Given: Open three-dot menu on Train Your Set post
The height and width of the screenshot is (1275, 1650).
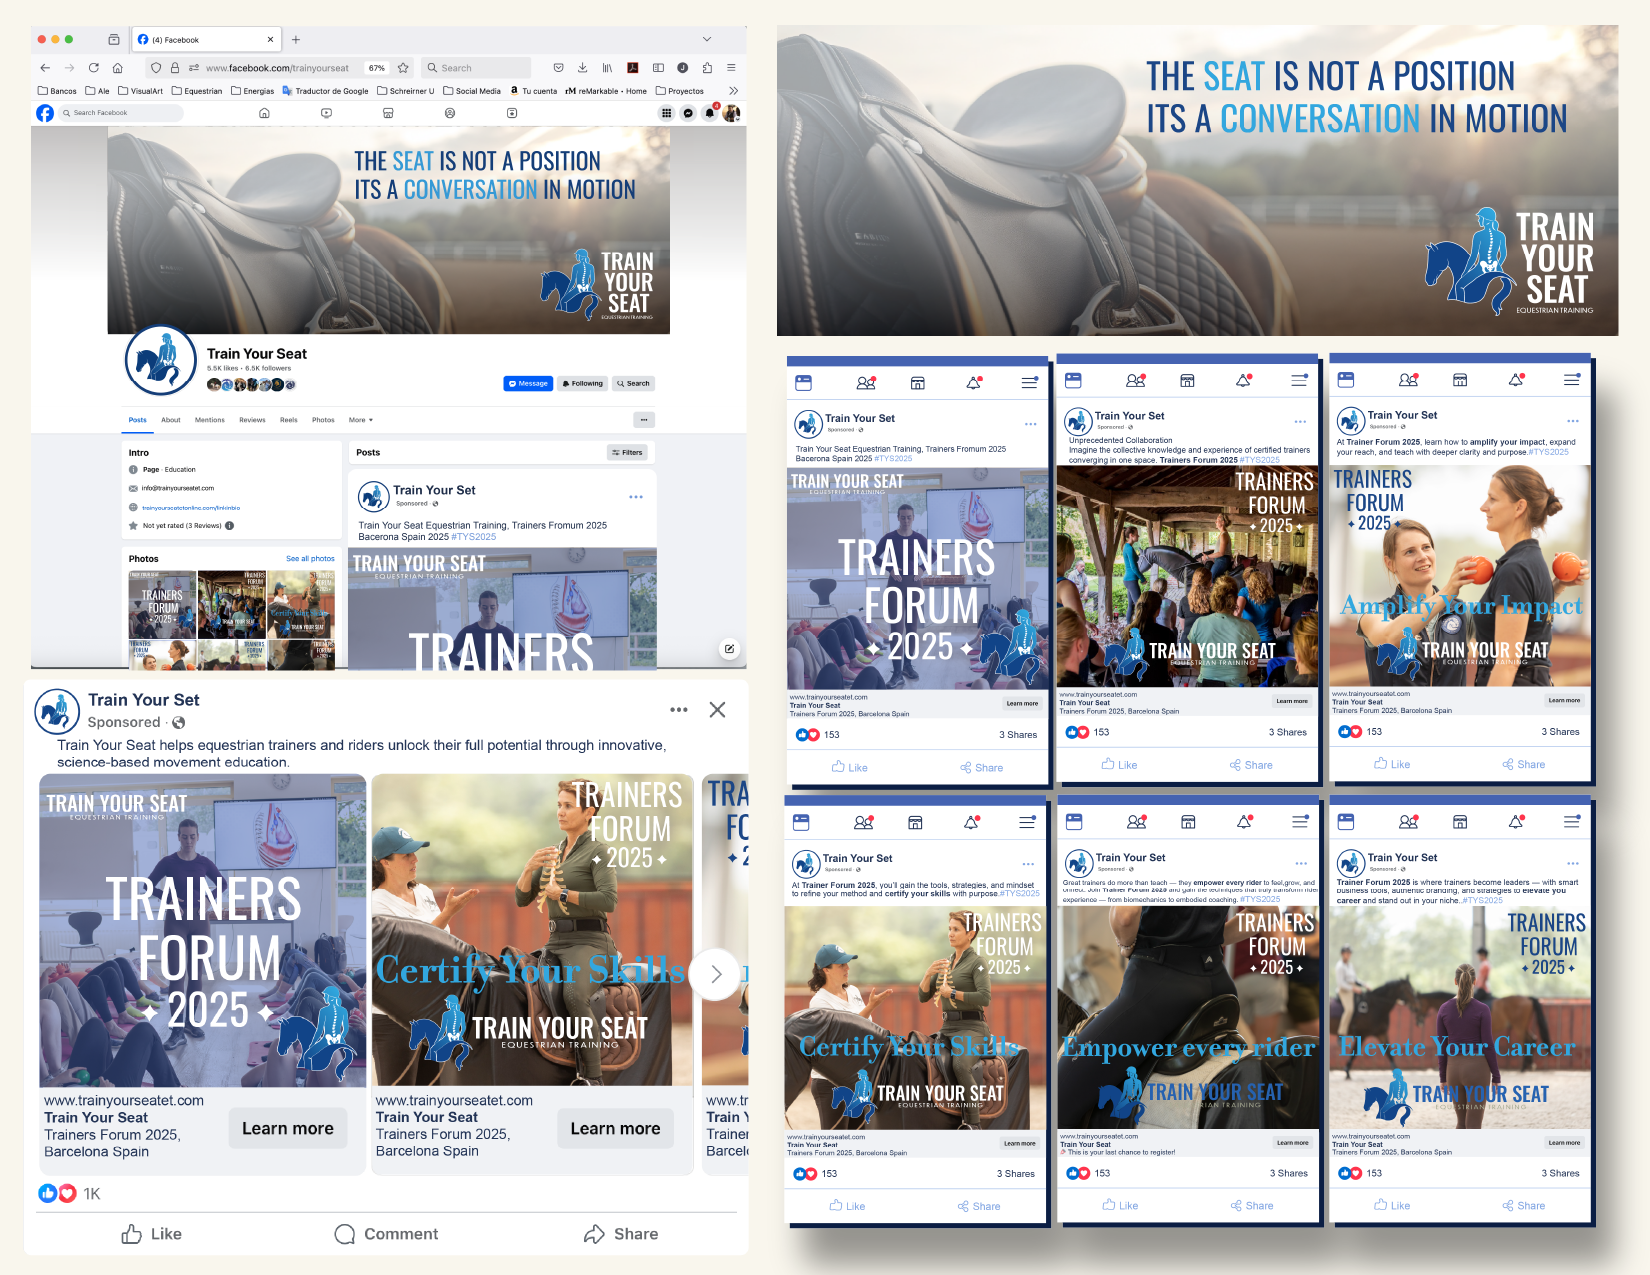Looking at the screenshot, I should pos(636,497).
